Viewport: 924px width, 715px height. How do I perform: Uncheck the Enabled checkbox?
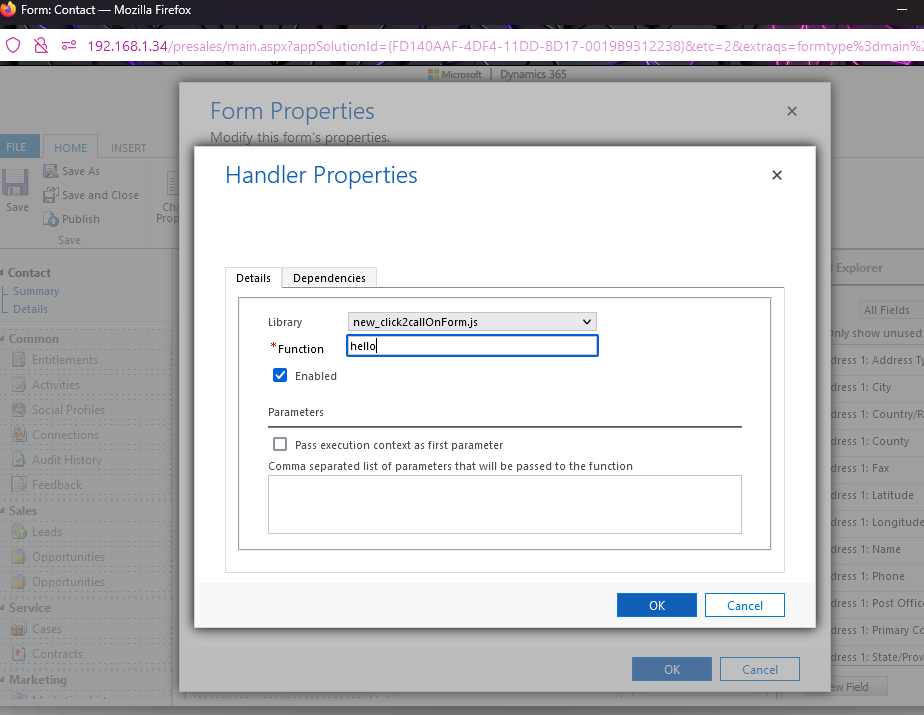click(280, 376)
